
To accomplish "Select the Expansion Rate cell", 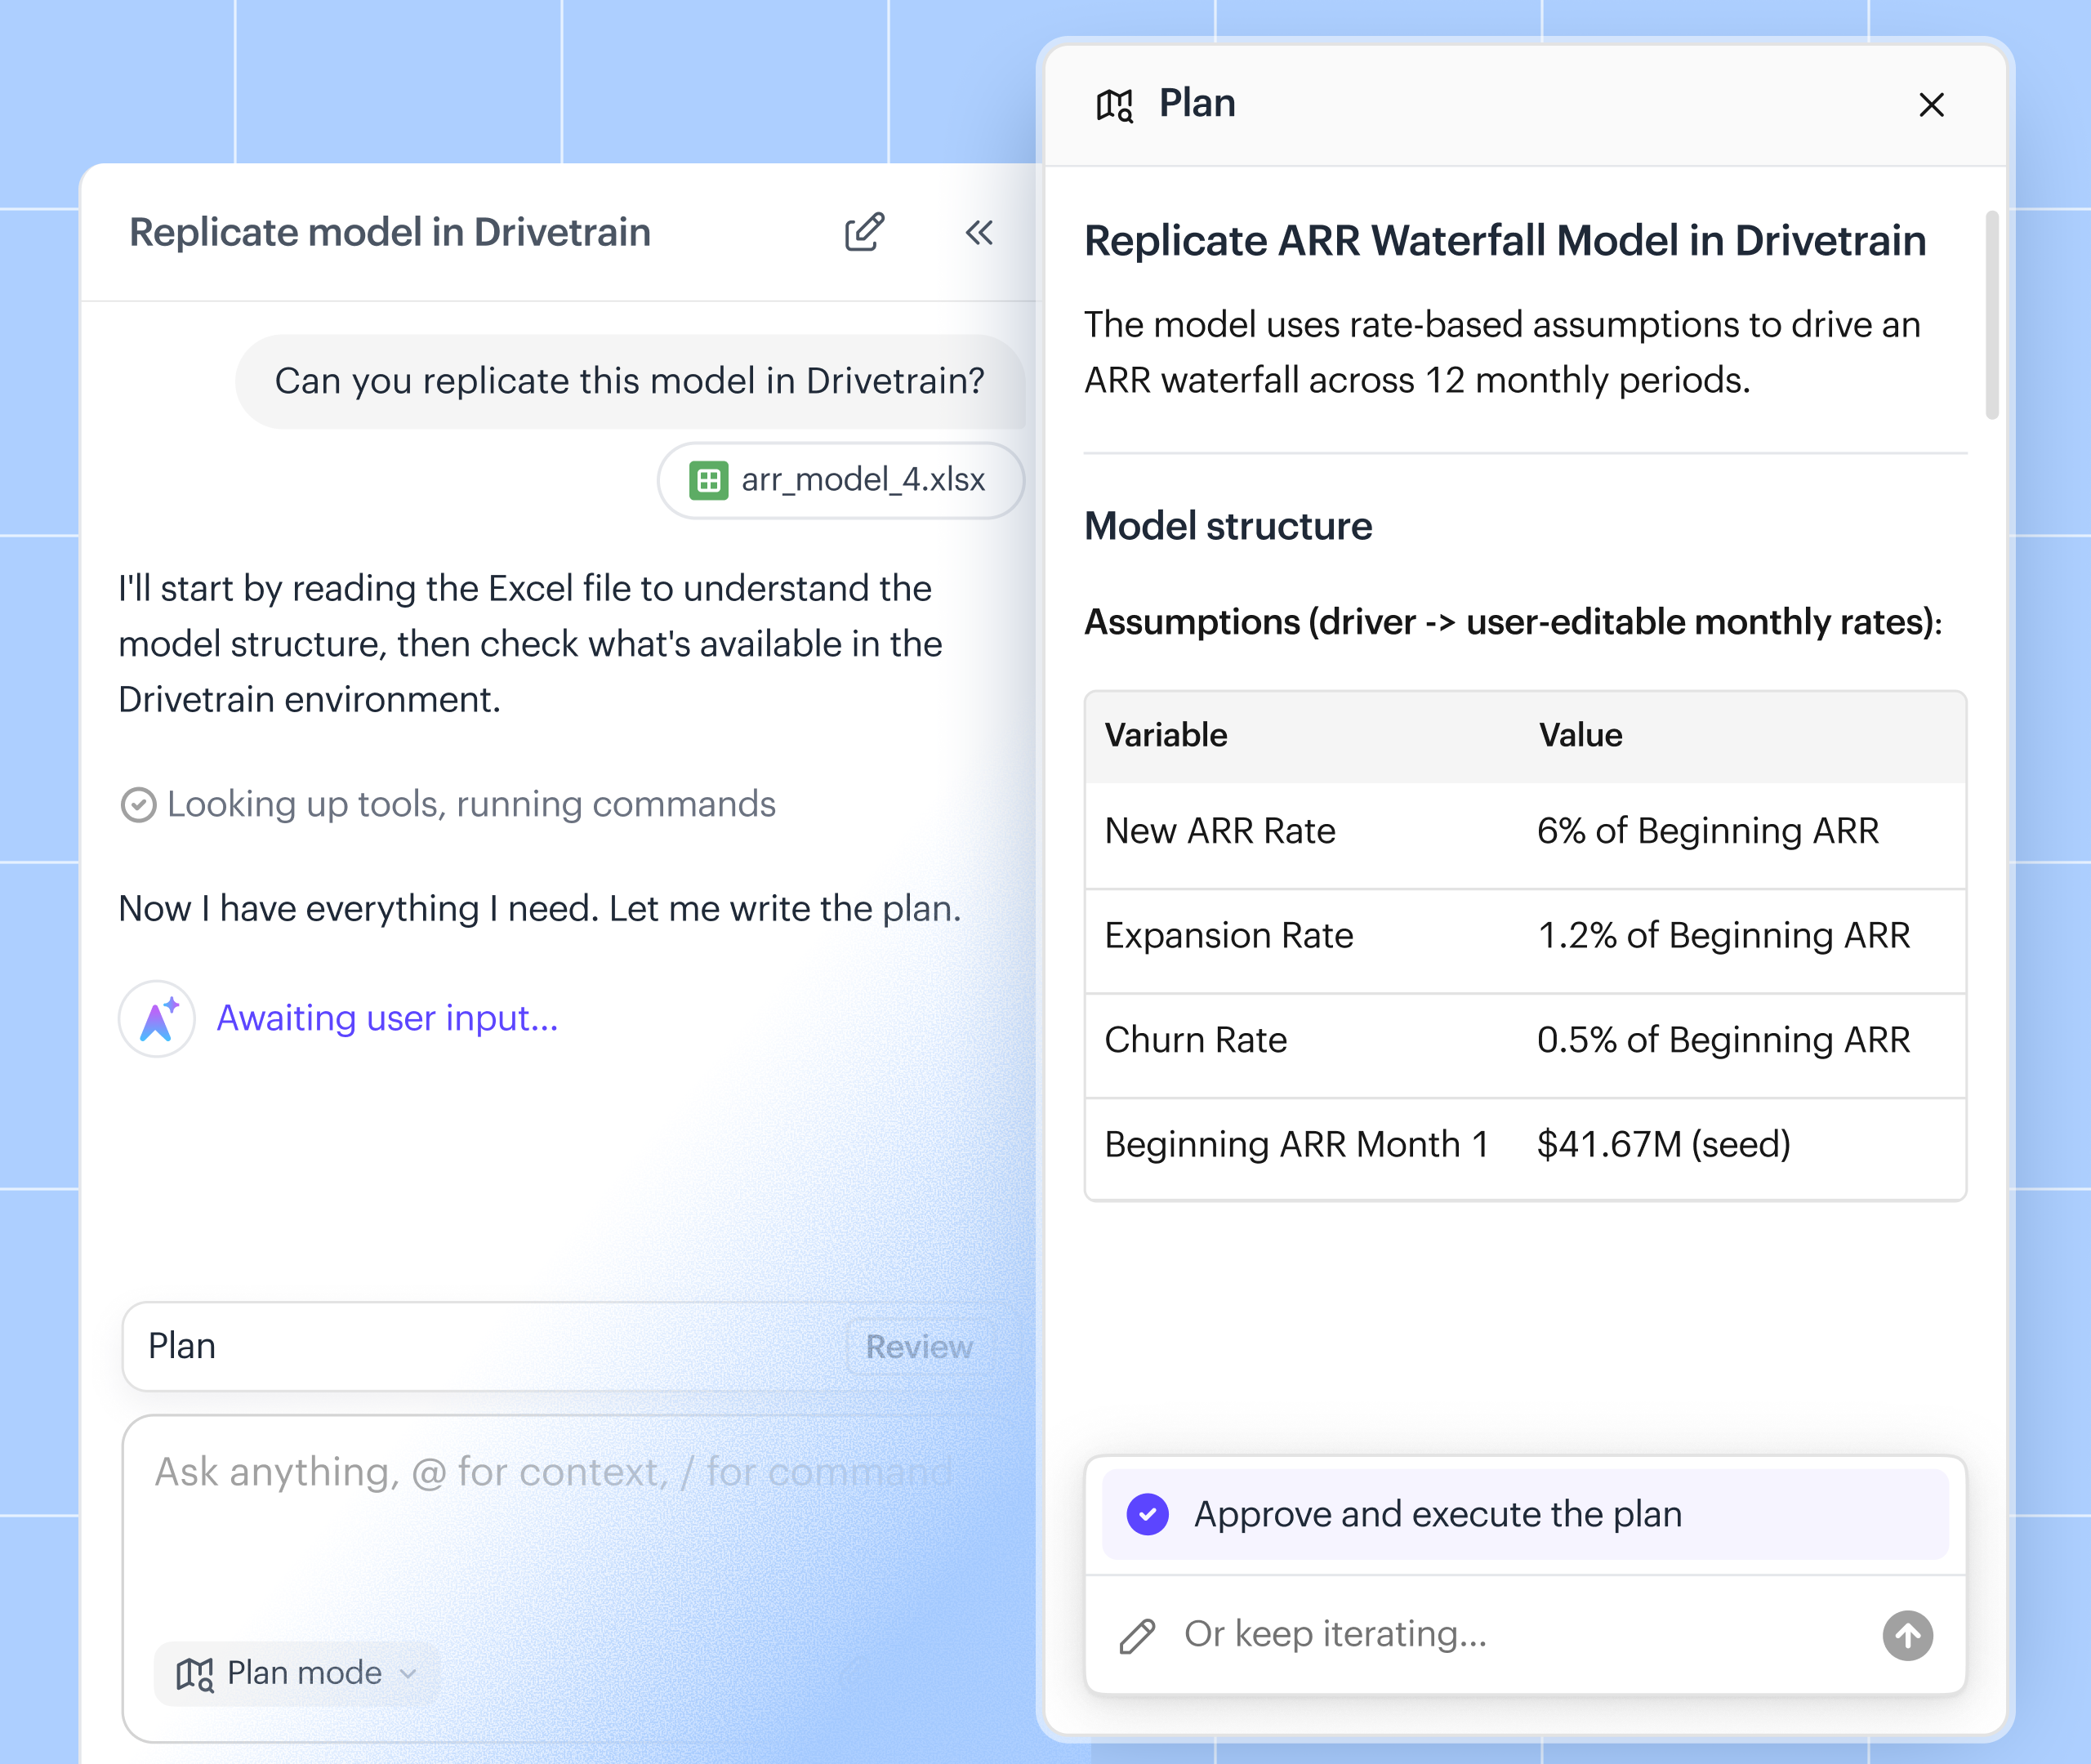I will (x=1229, y=935).
